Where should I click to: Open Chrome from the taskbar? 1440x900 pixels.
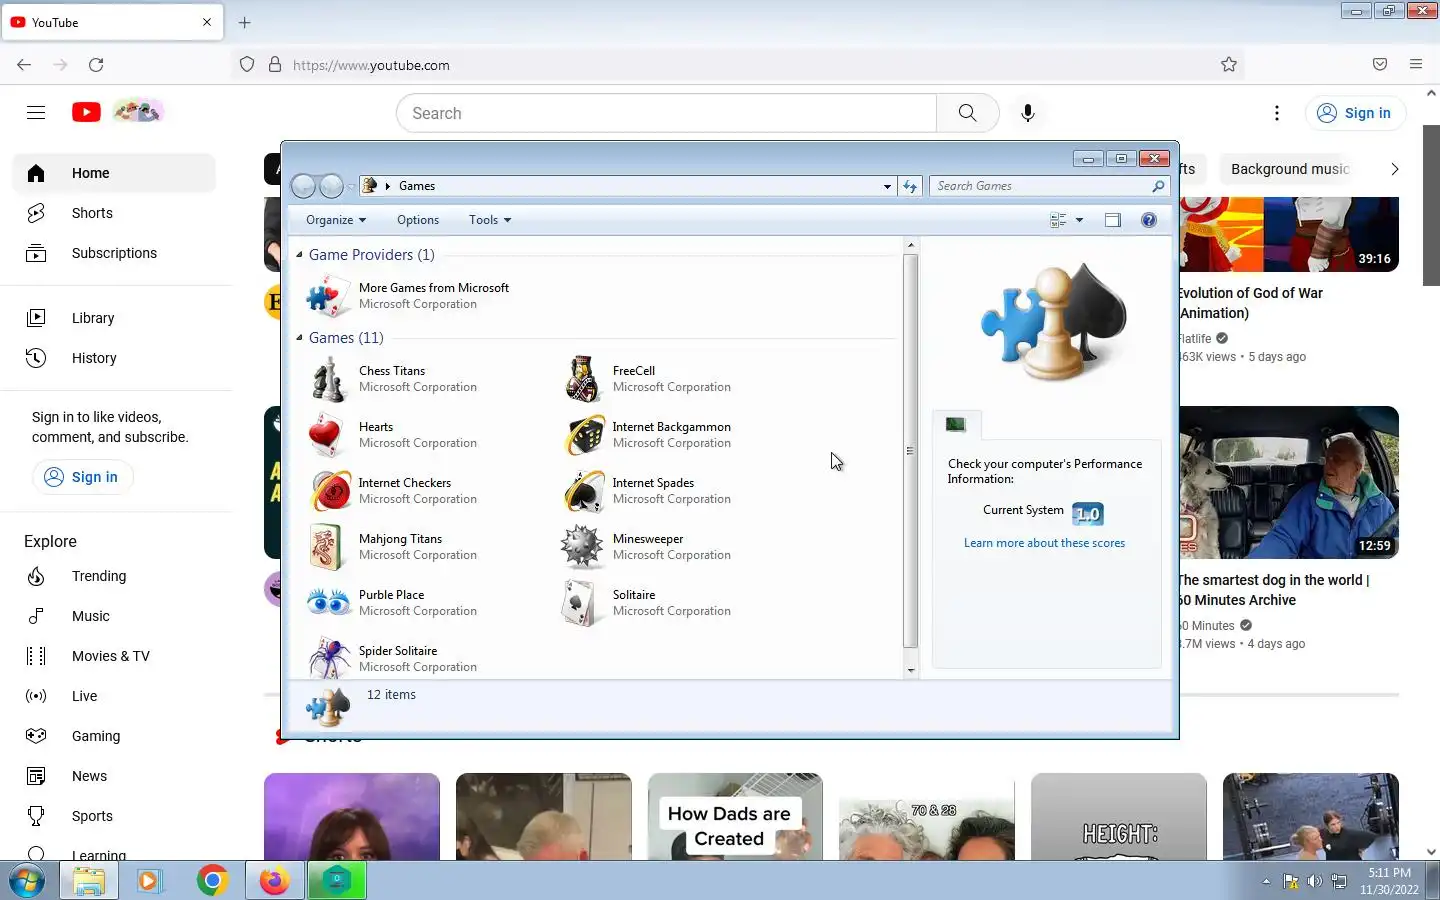pyautogui.click(x=212, y=881)
